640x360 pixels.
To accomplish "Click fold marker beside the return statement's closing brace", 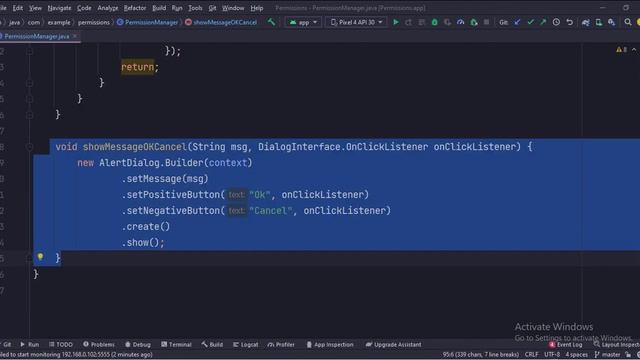I will pos(29,83).
